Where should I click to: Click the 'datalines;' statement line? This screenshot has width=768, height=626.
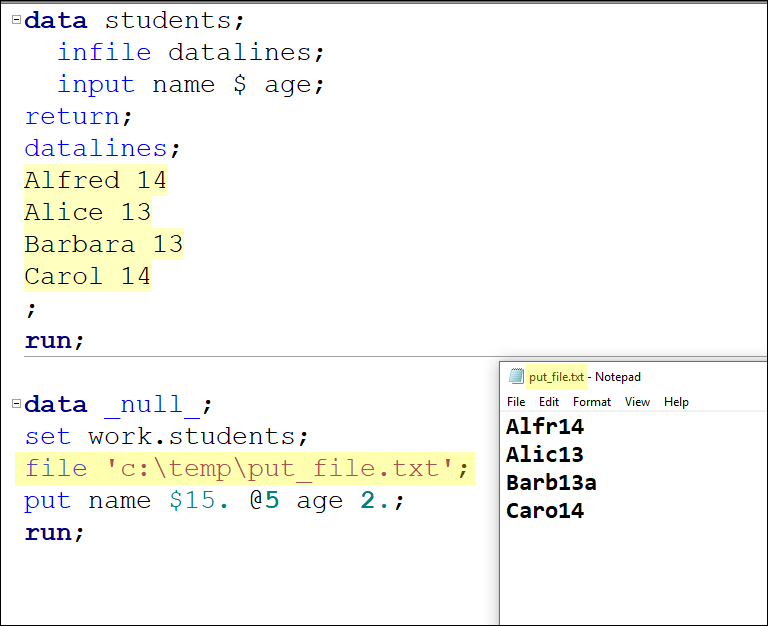point(102,148)
